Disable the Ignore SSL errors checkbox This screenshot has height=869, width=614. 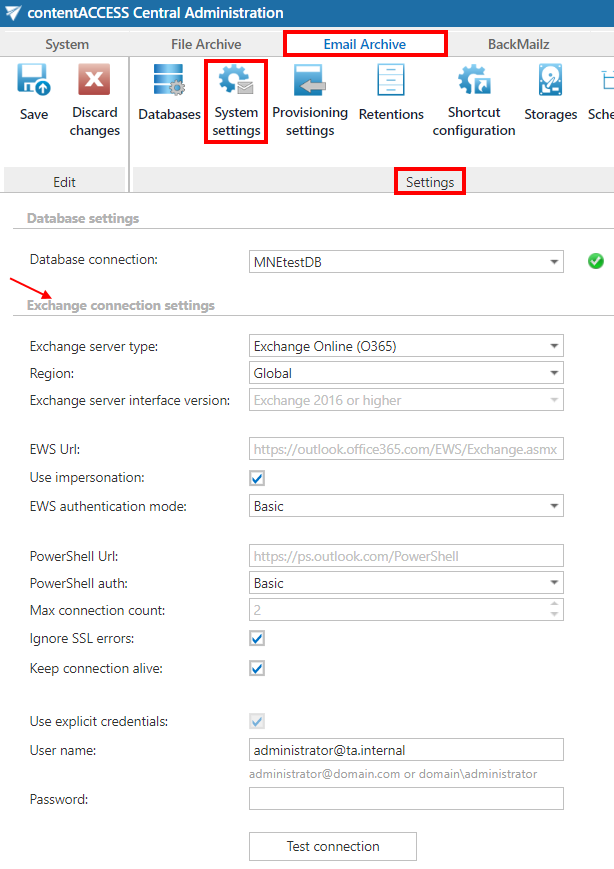pyautogui.click(x=257, y=638)
